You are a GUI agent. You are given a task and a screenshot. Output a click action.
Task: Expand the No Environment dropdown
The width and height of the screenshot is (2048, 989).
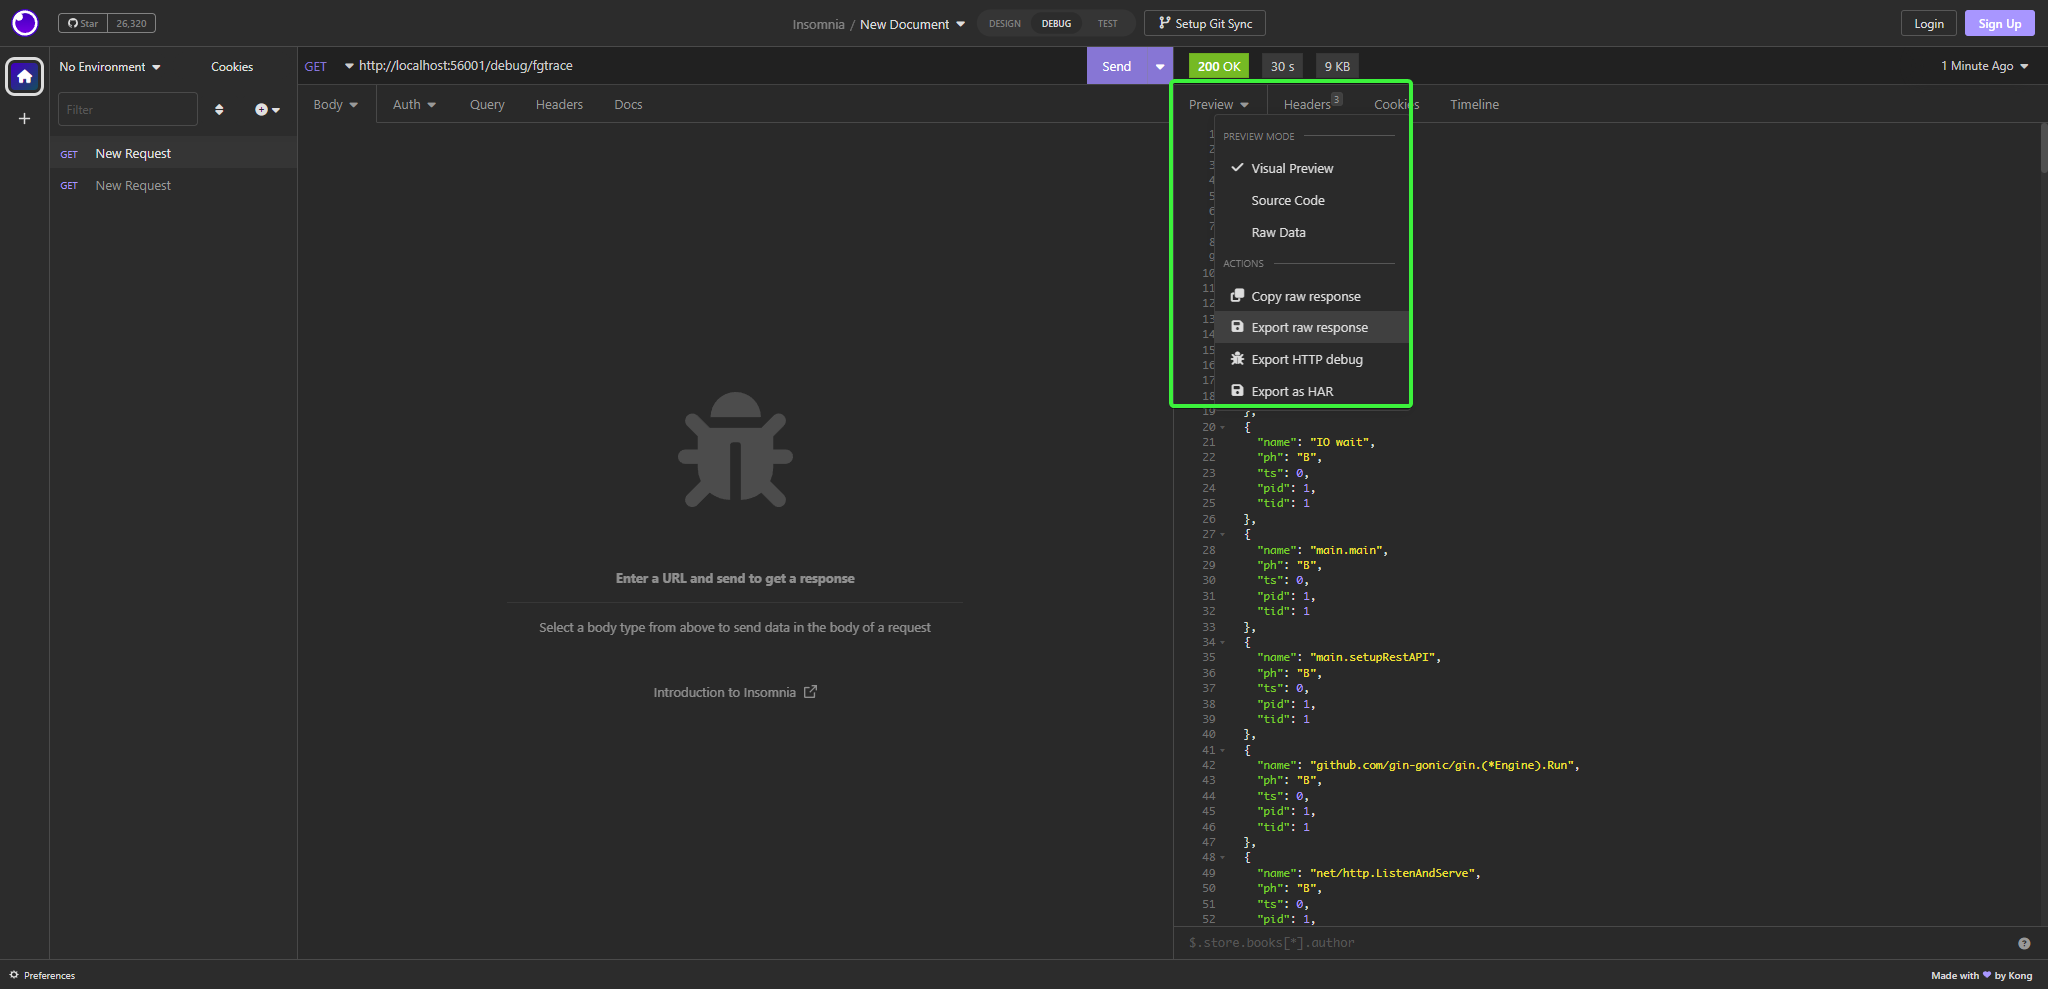(x=110, y=67)
